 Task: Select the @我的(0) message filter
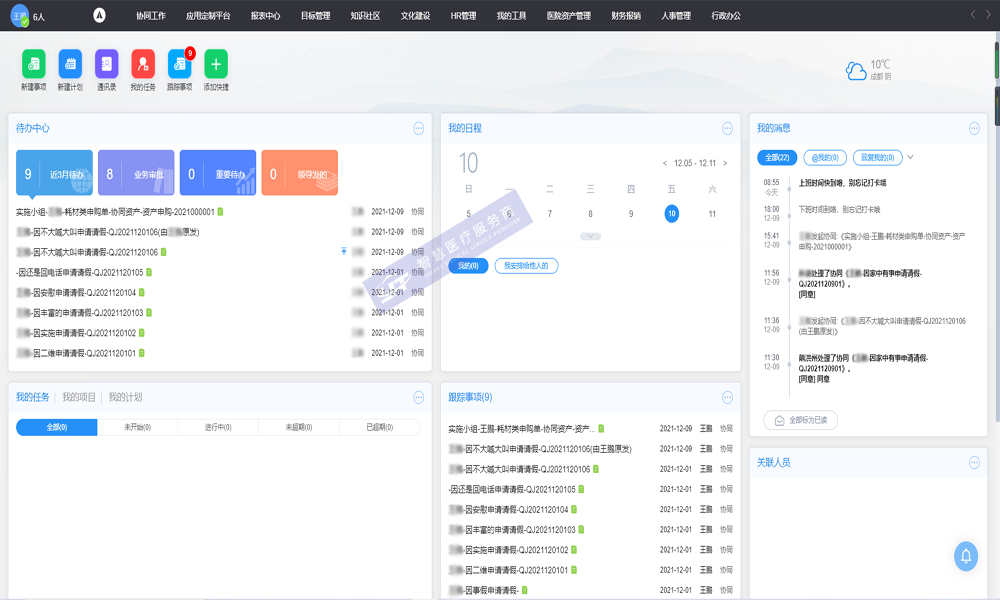click(x=825, y=158)
